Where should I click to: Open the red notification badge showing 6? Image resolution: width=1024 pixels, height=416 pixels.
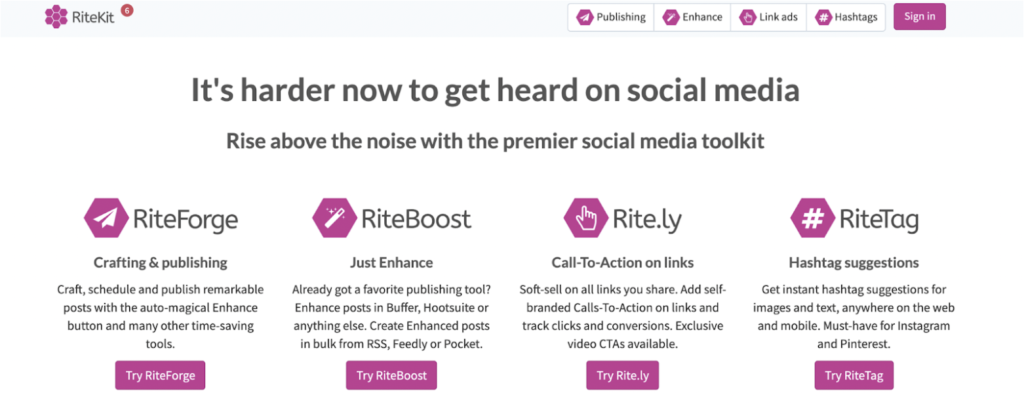(127, 10)
